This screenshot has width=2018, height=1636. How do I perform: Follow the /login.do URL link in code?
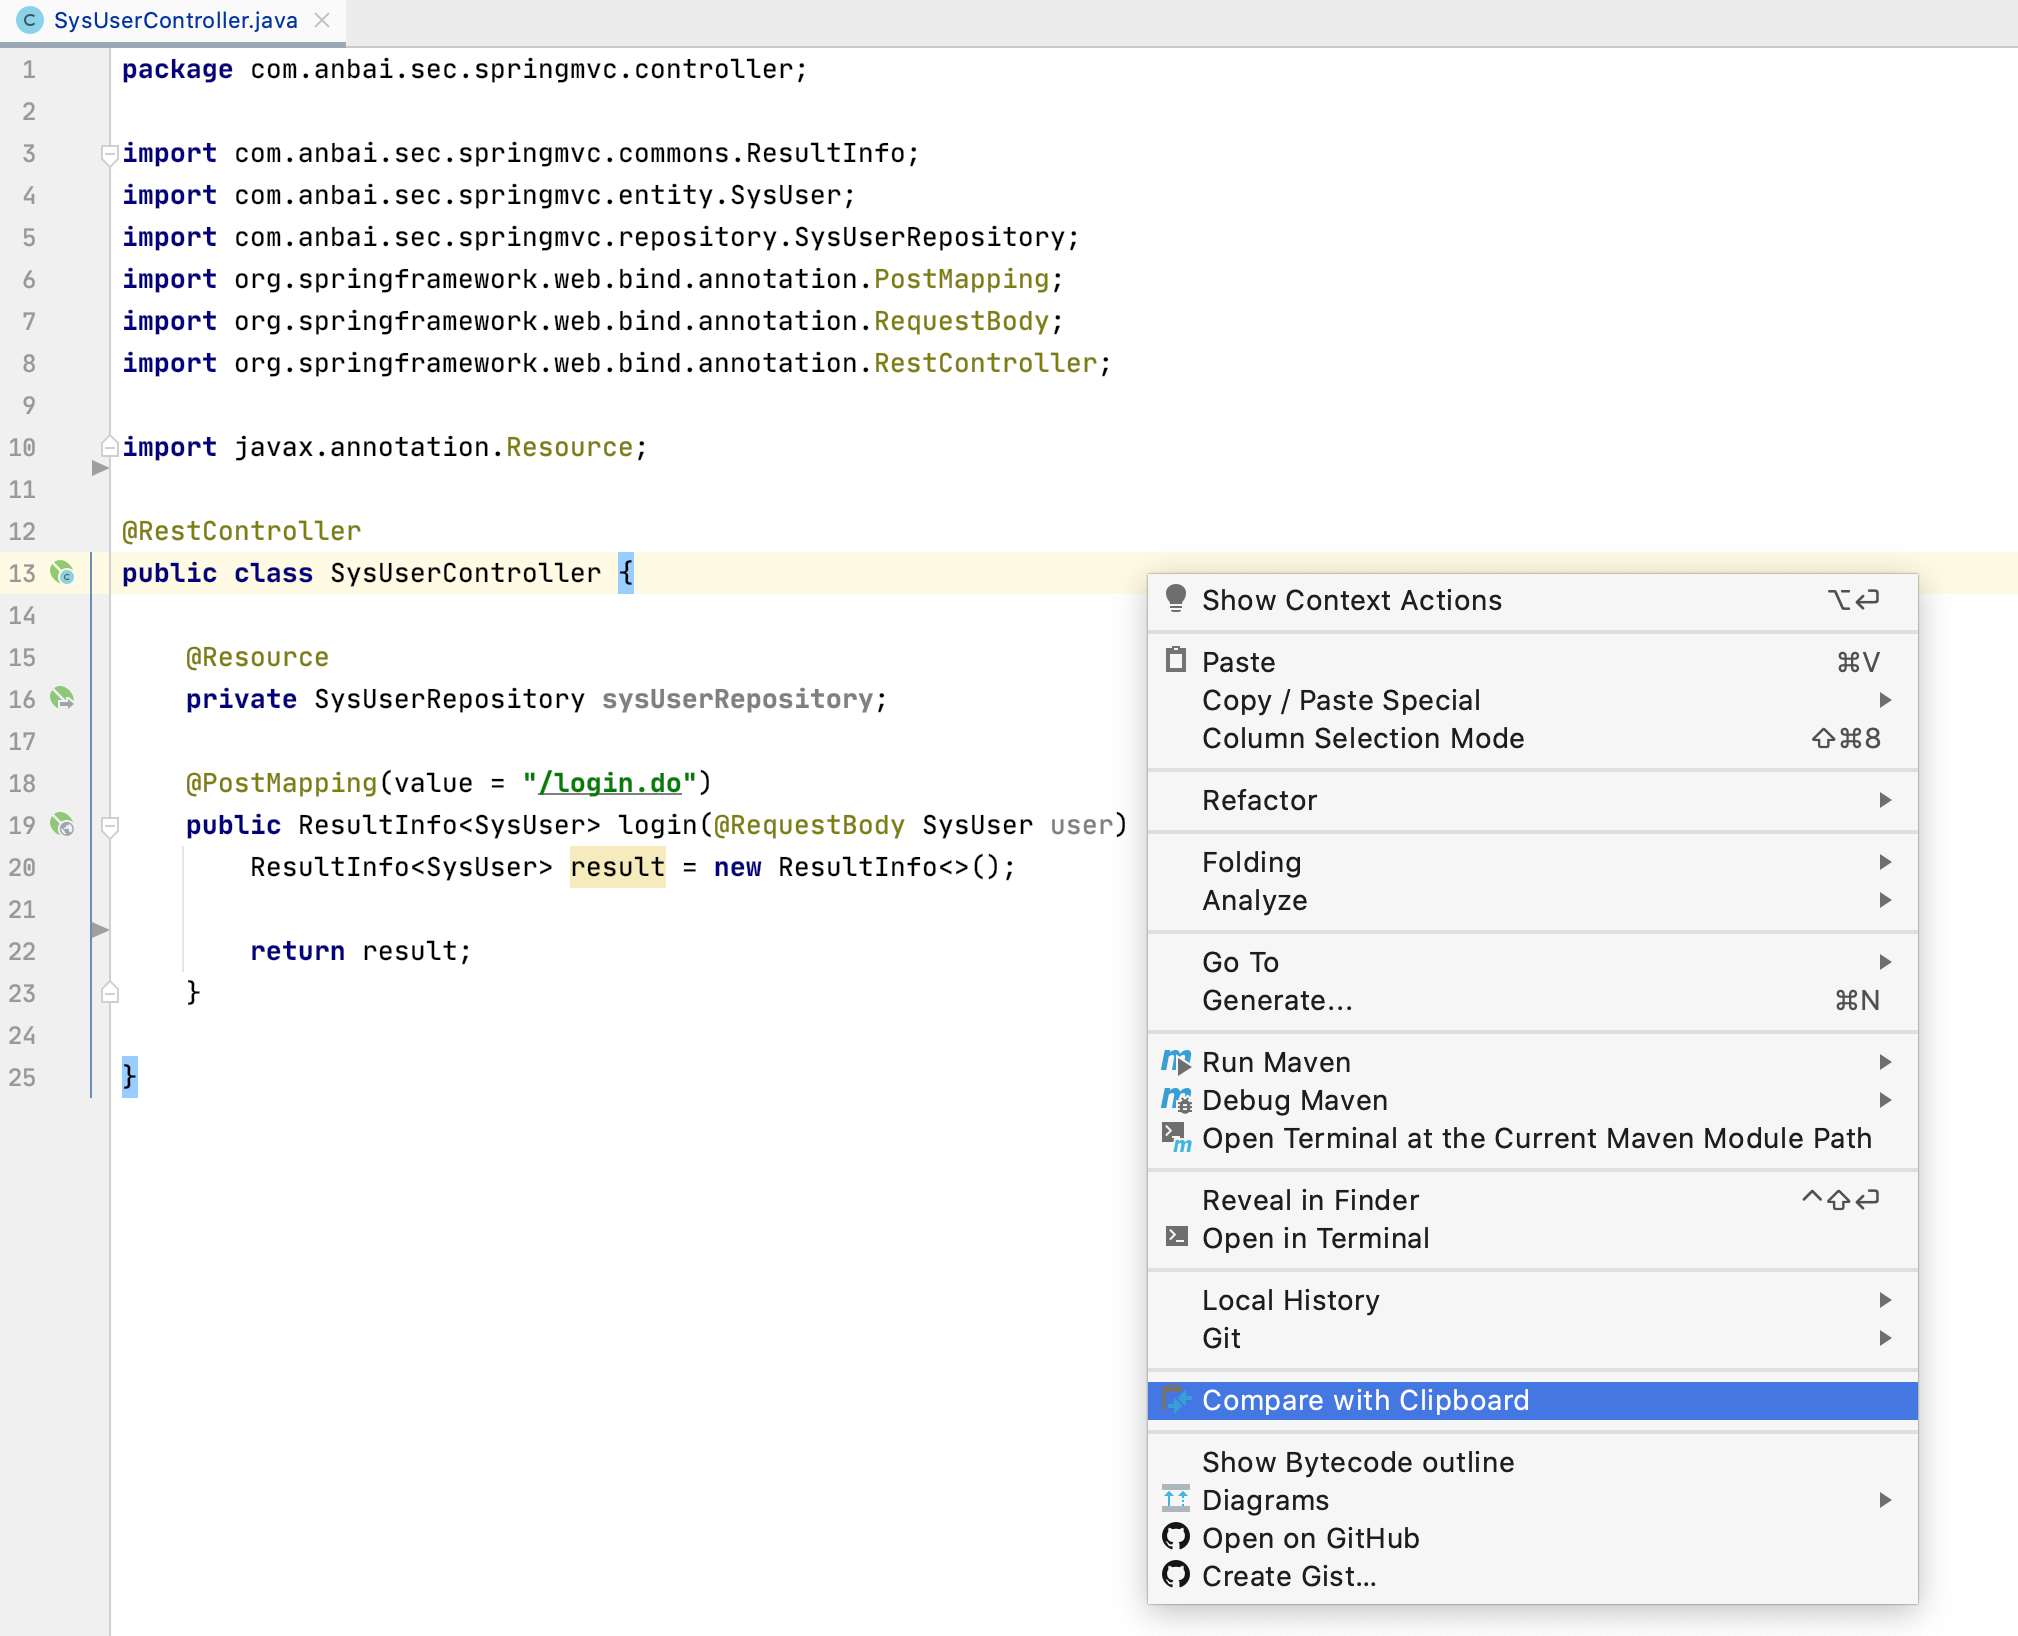pos(610,783)
